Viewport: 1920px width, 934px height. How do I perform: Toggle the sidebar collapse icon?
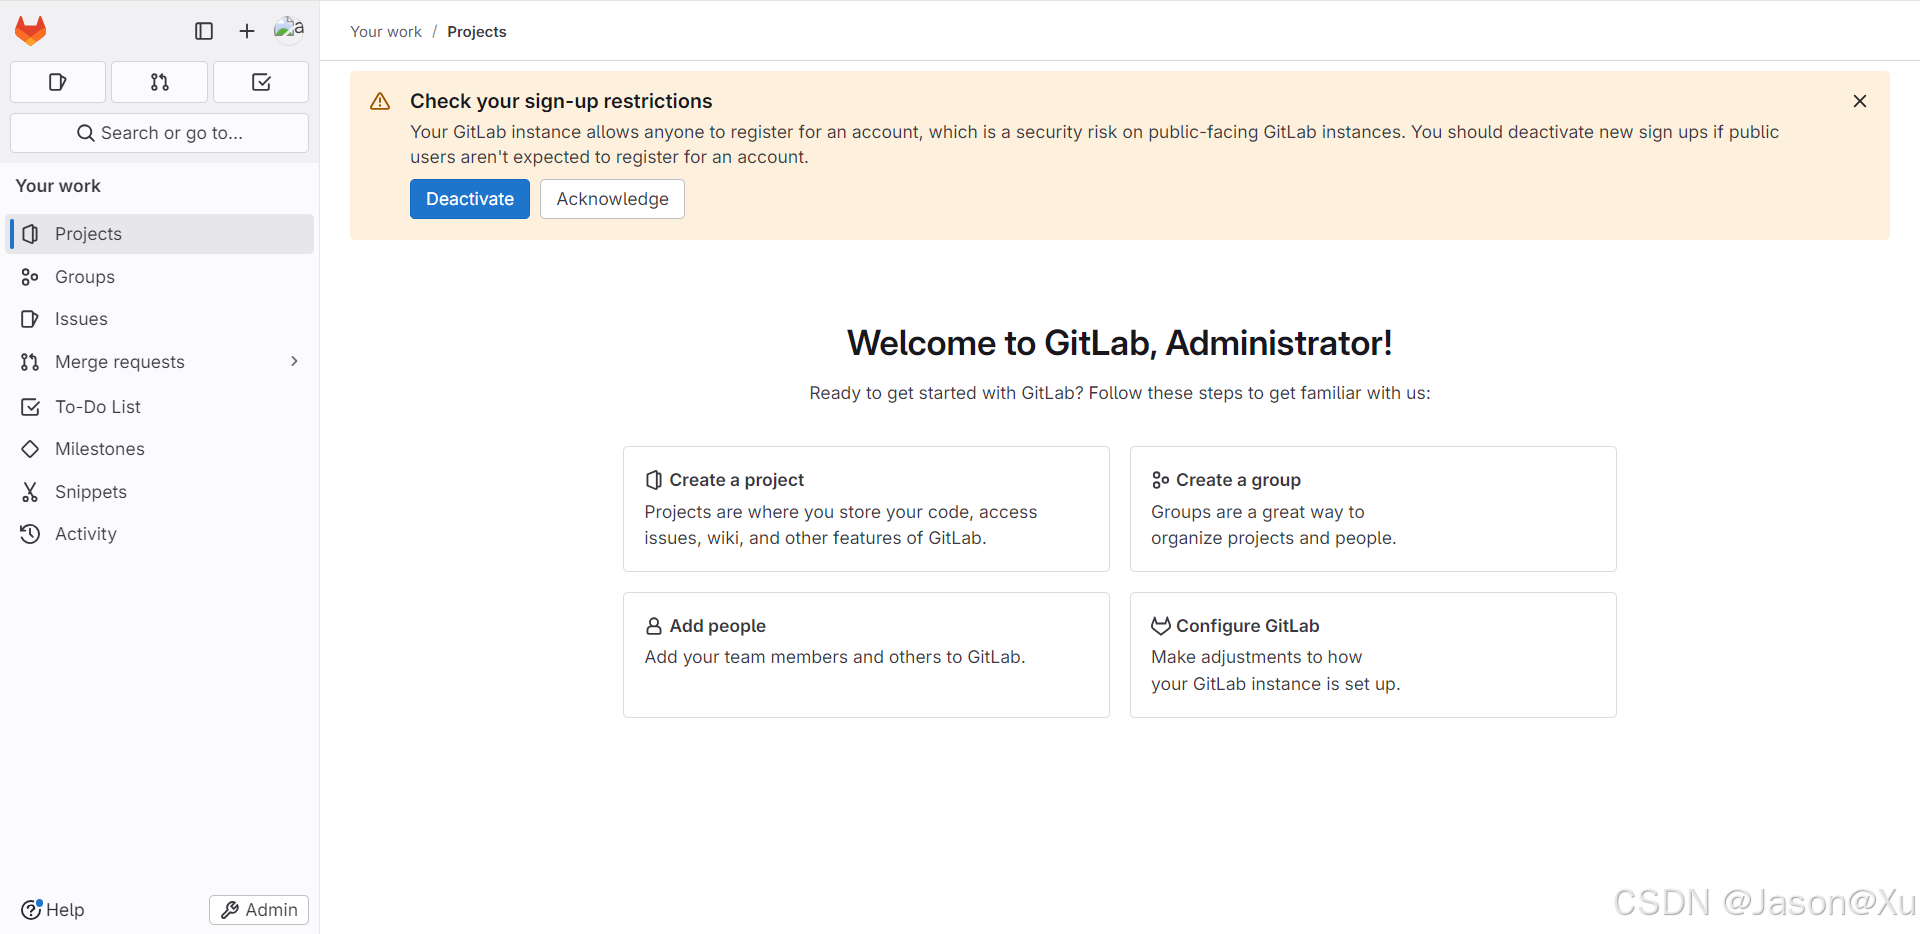[x=204, y=31]
